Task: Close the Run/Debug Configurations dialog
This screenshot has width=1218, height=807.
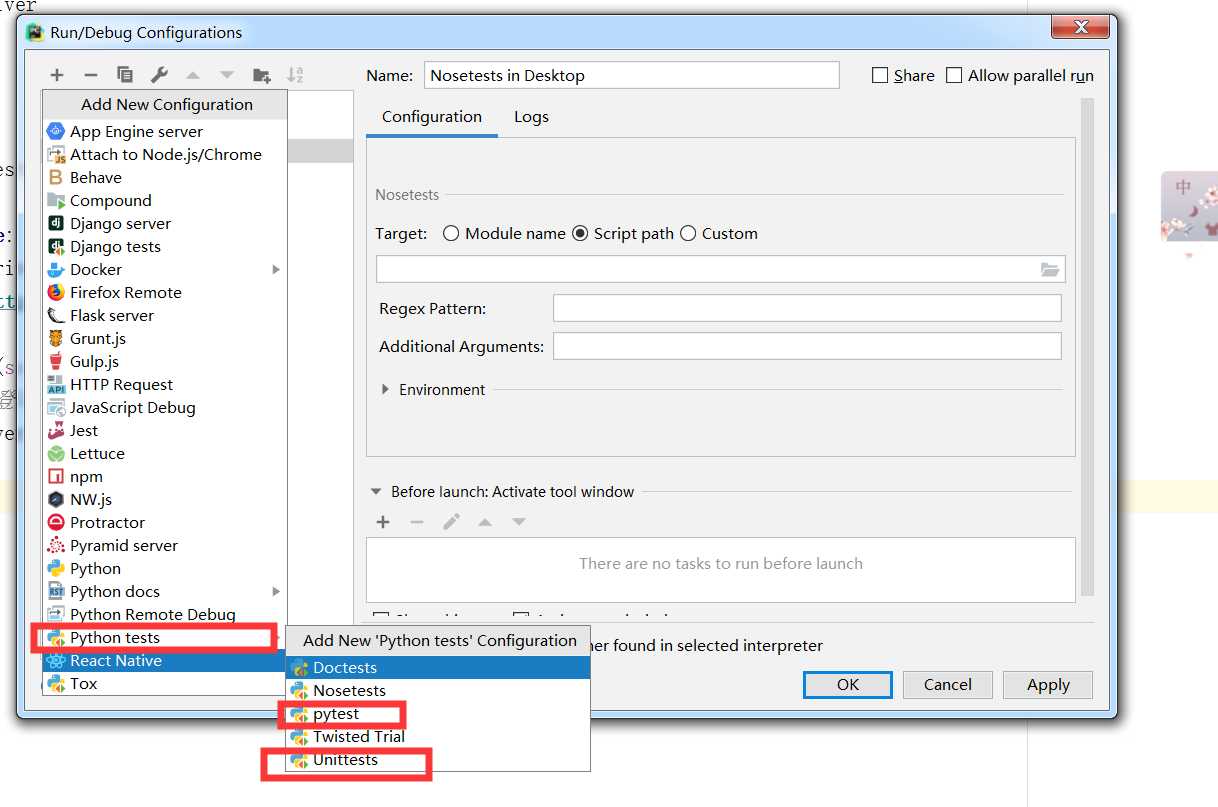Action: click(1079, 27)
